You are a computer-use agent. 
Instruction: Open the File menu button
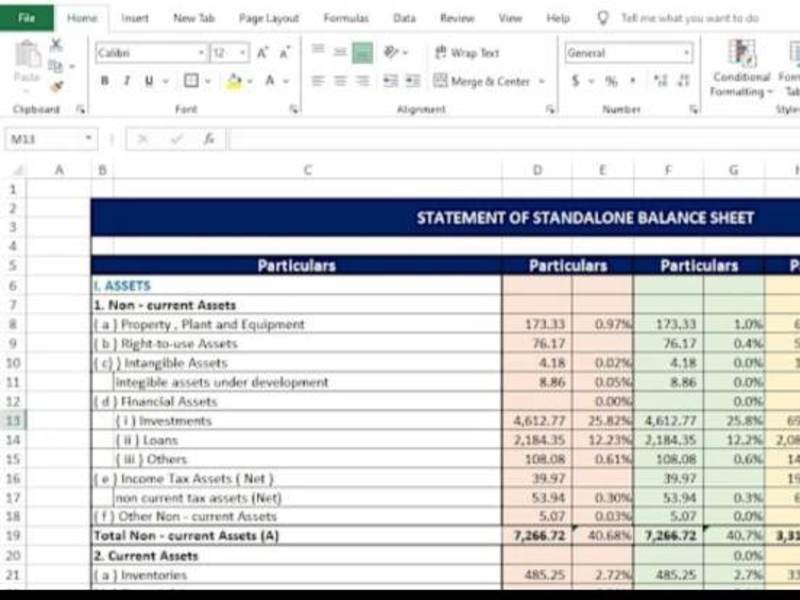(x=27, y=18)
